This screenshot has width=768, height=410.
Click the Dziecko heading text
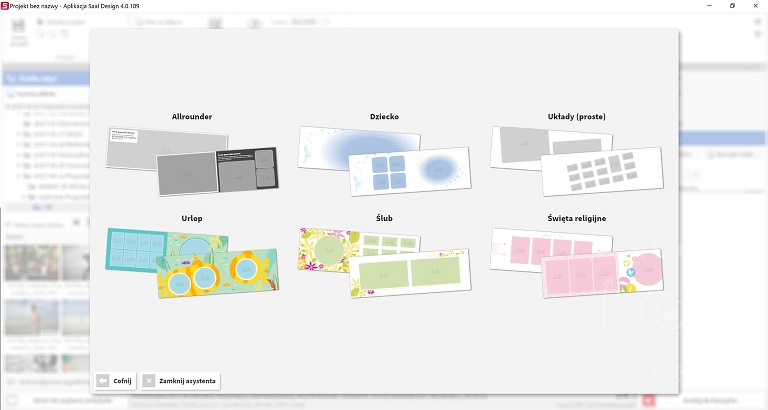(384, 117)
